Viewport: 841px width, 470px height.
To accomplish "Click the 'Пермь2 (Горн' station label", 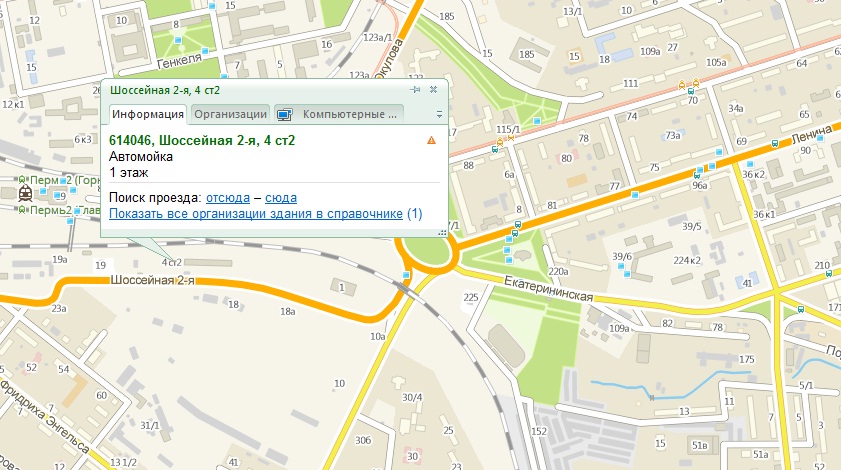I will [65, 180].
